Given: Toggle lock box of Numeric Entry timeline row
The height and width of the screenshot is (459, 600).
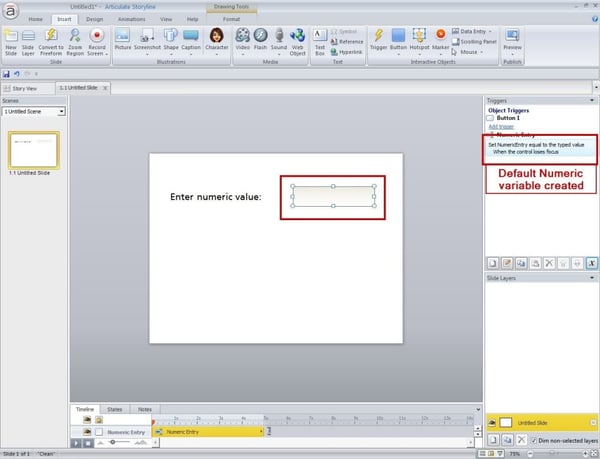Looking at the screenshot, I should 99,432.
